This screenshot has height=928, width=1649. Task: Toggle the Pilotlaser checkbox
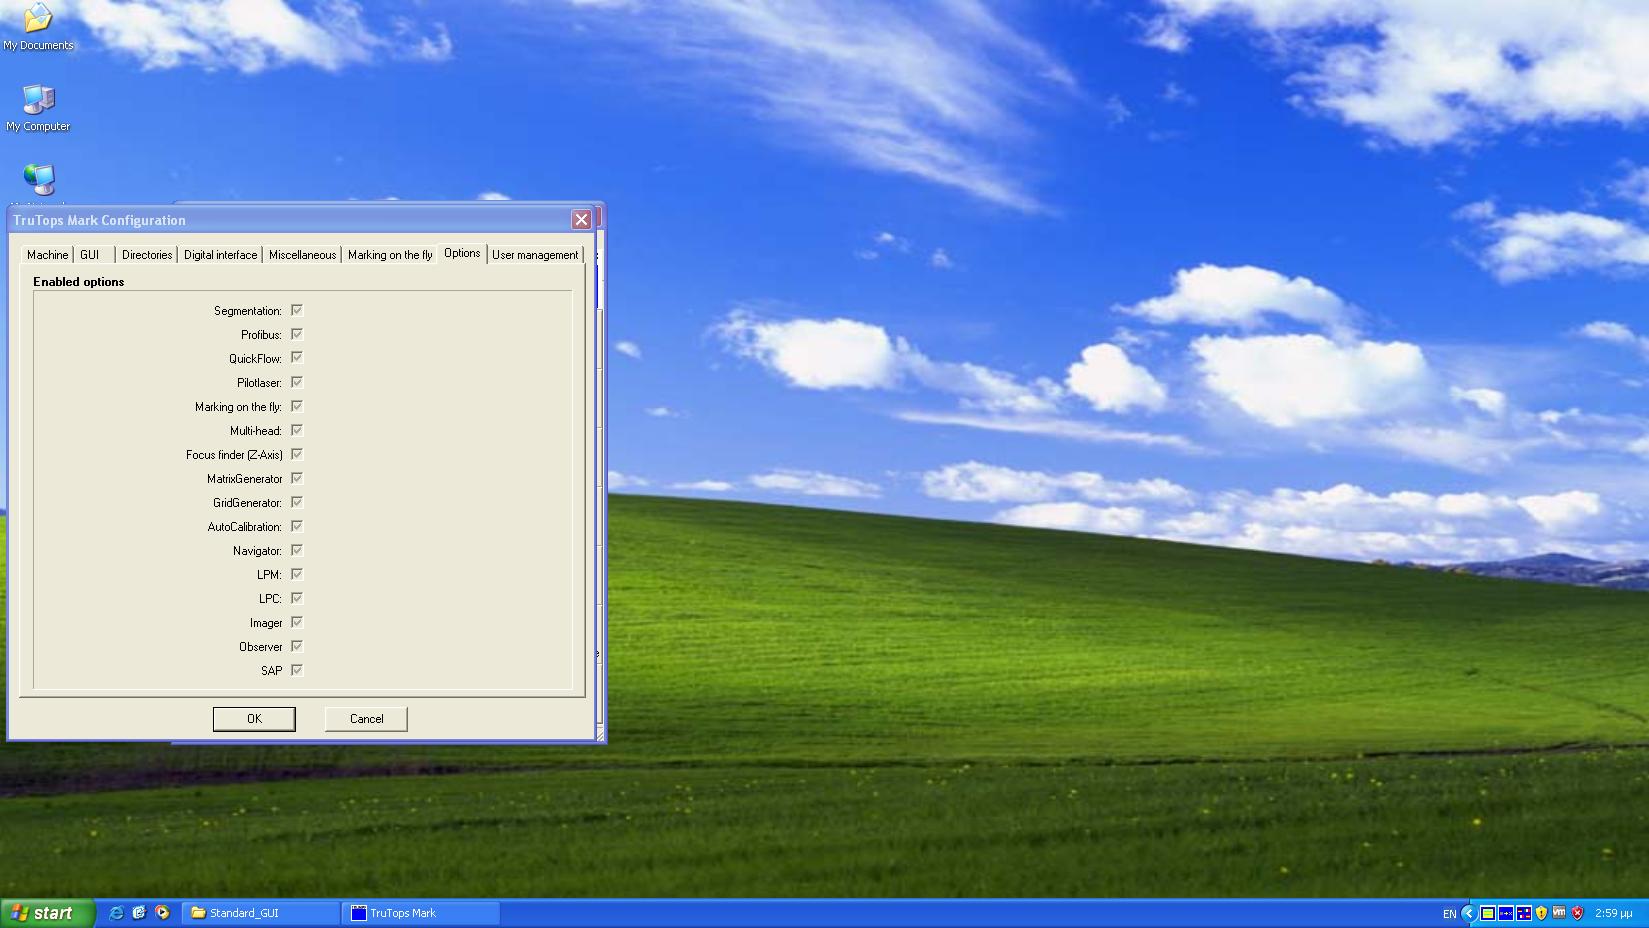tap(297, 382)
